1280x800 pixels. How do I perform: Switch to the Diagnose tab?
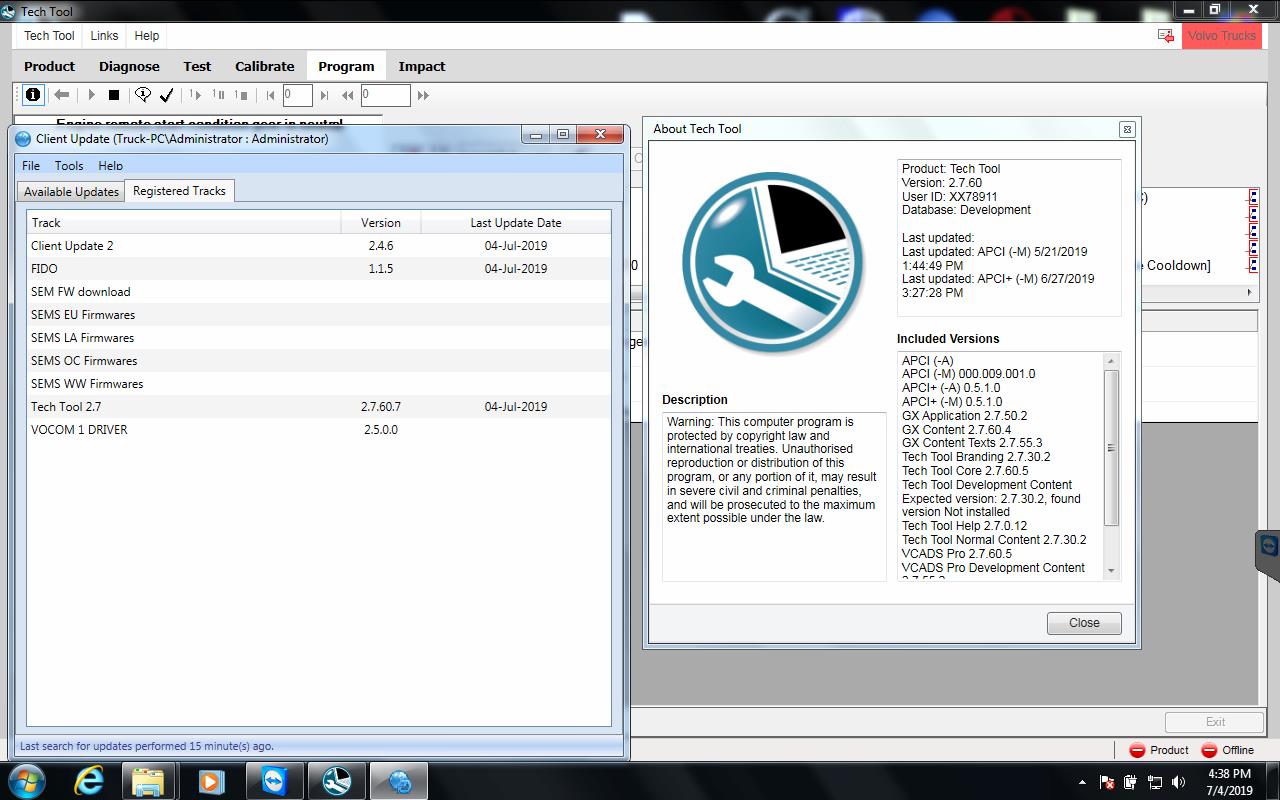coord(129,66)
